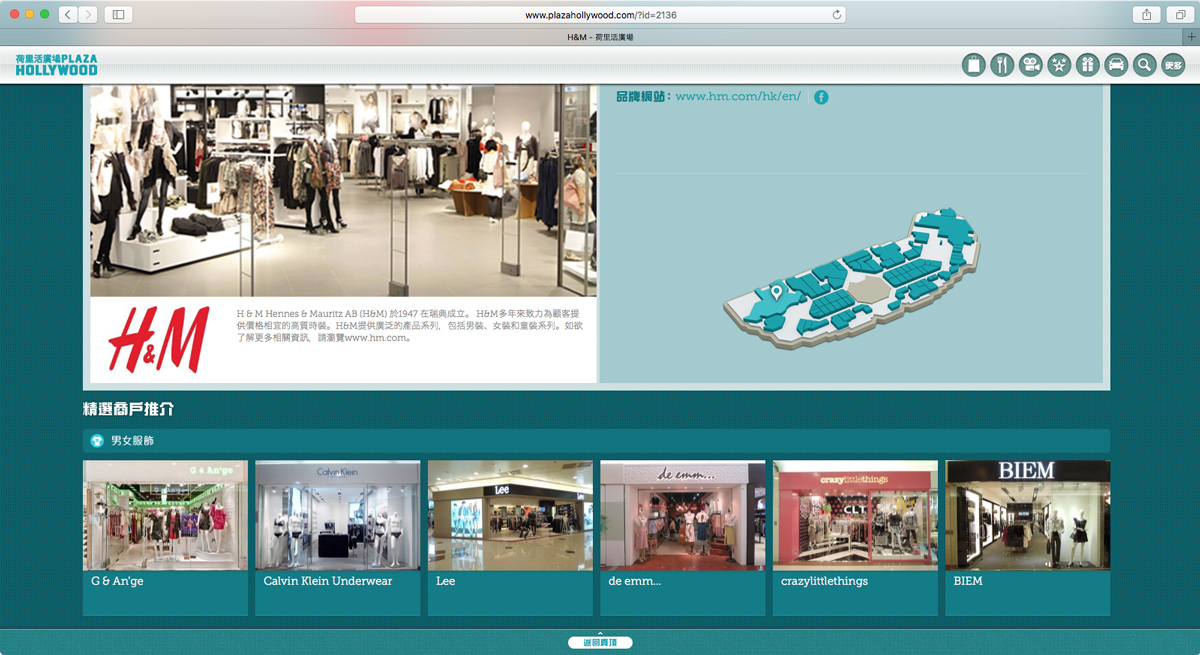
Task: Click the location pin on floor map
Action: tap(775, 292)
